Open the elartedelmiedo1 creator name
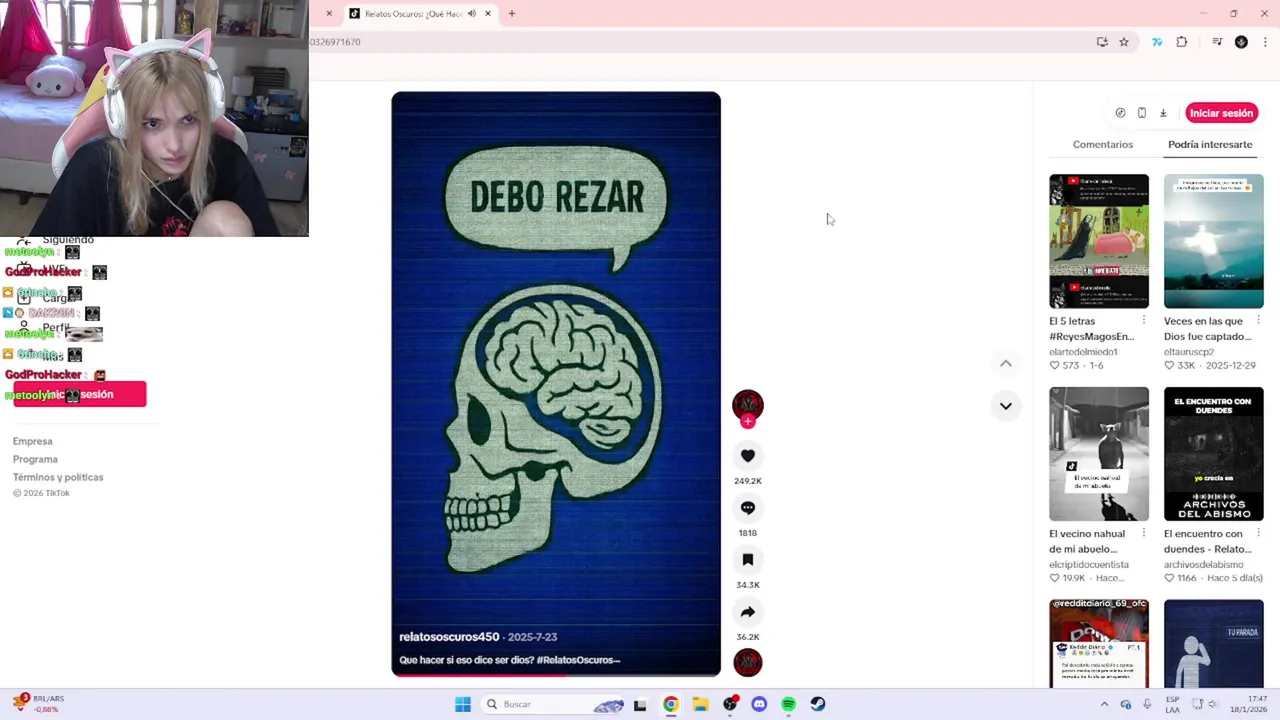Viewport: 1280px width, 720px height. (1083, 352)
